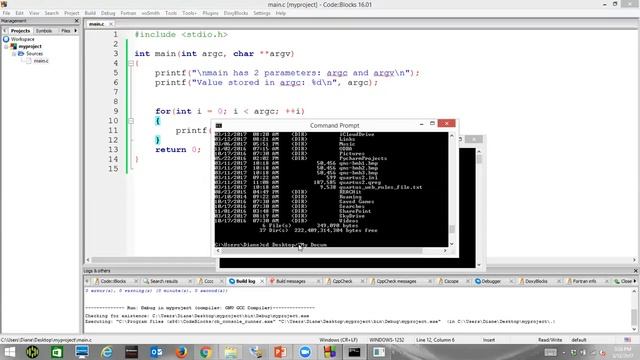Open the File menu

(x=6, y=13)
